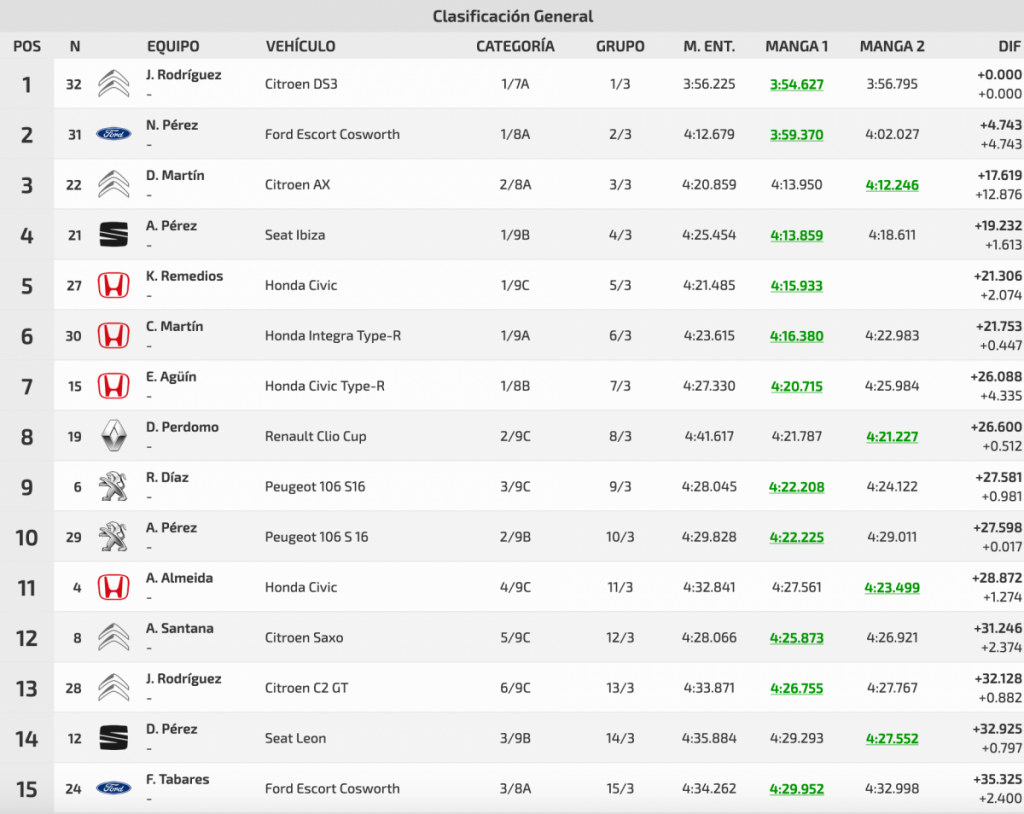Open D. Perdomo's 4:21.227 time link
Screen dimensions: 1024x814
891,436
